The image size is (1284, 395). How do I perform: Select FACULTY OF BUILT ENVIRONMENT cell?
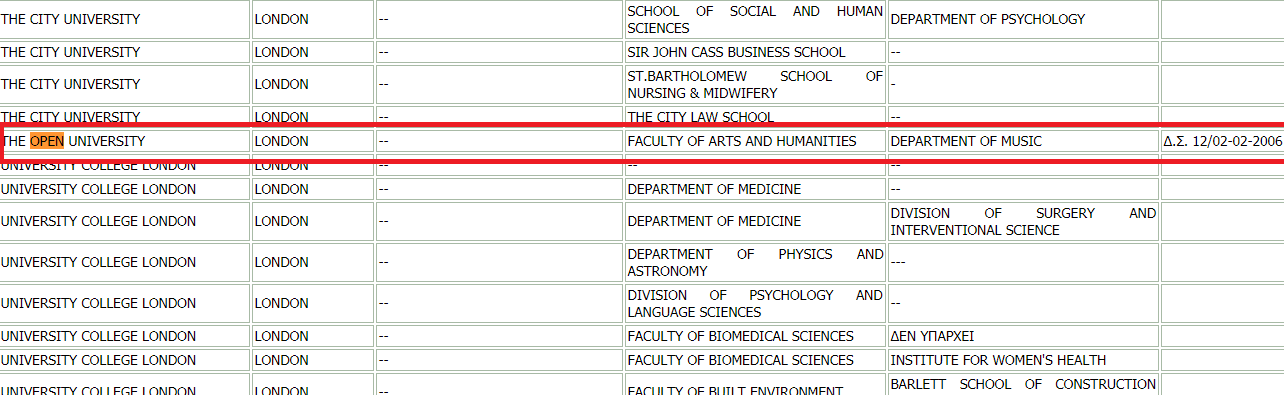point(755,385)
